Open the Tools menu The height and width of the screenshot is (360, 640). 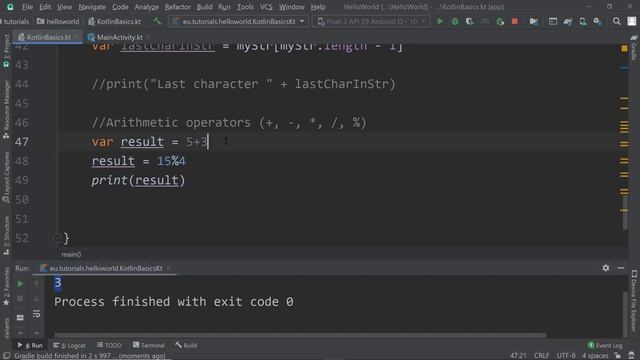click(245, 7)
